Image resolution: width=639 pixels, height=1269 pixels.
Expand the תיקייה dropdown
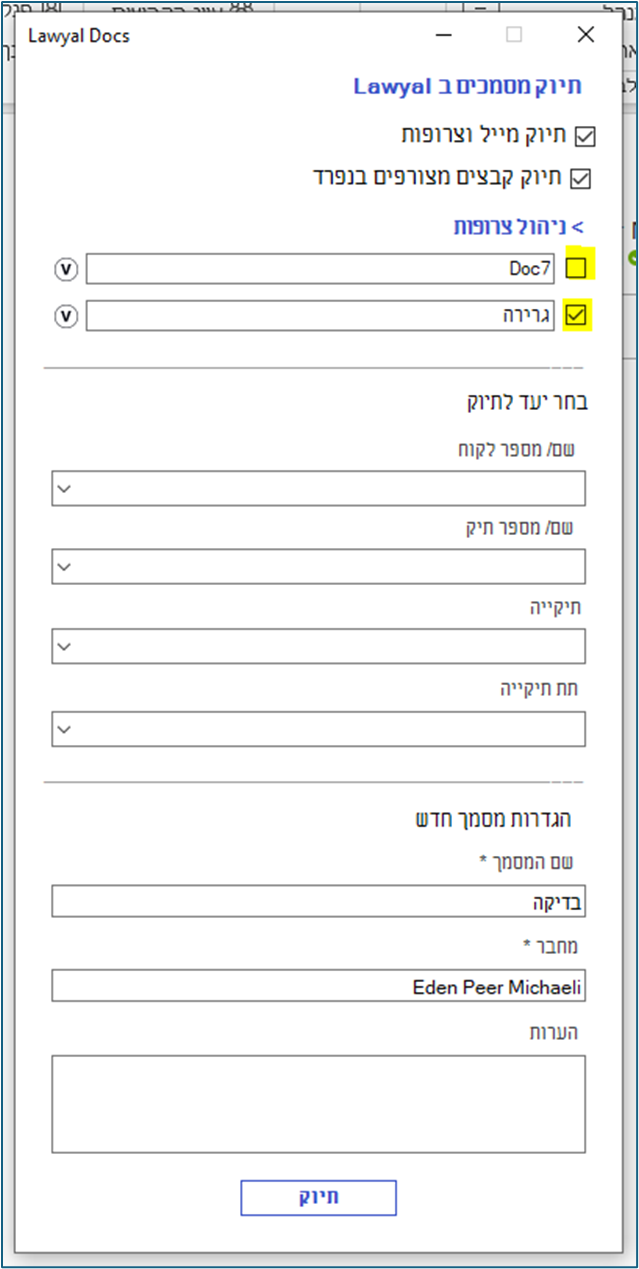[x=318, y=646]
